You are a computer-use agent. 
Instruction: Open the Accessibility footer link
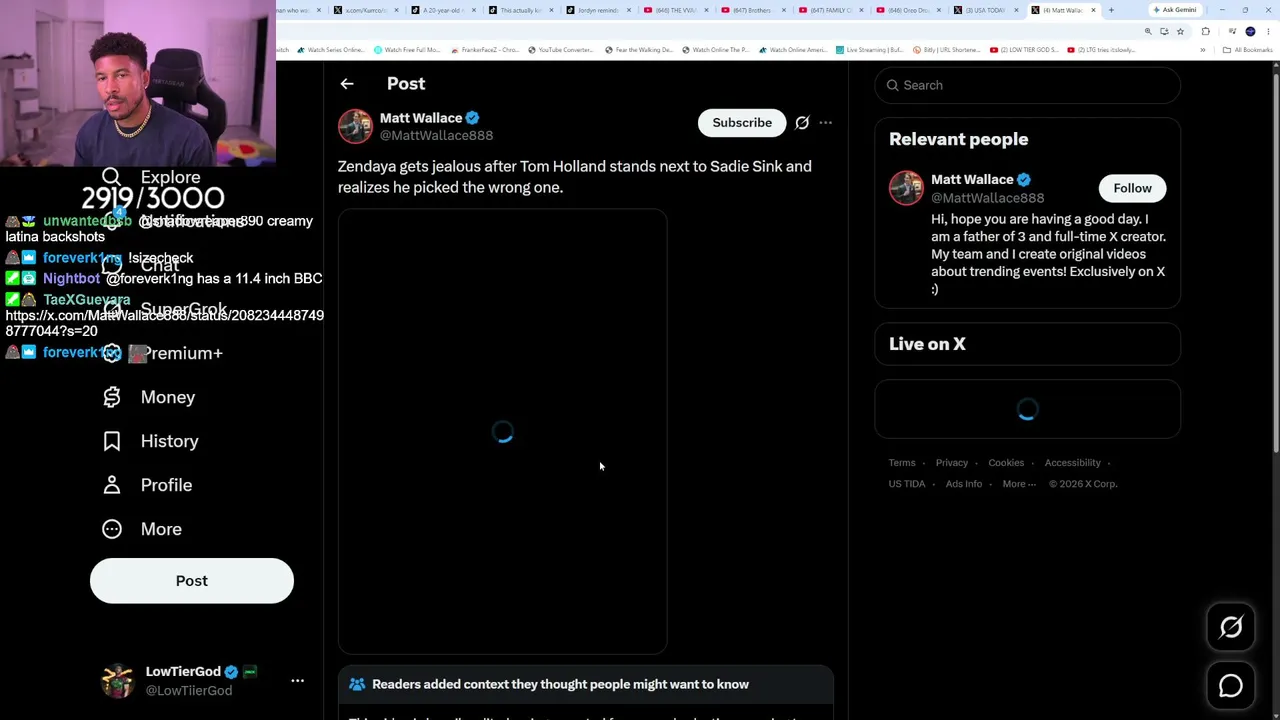(x=1072, y=463)
